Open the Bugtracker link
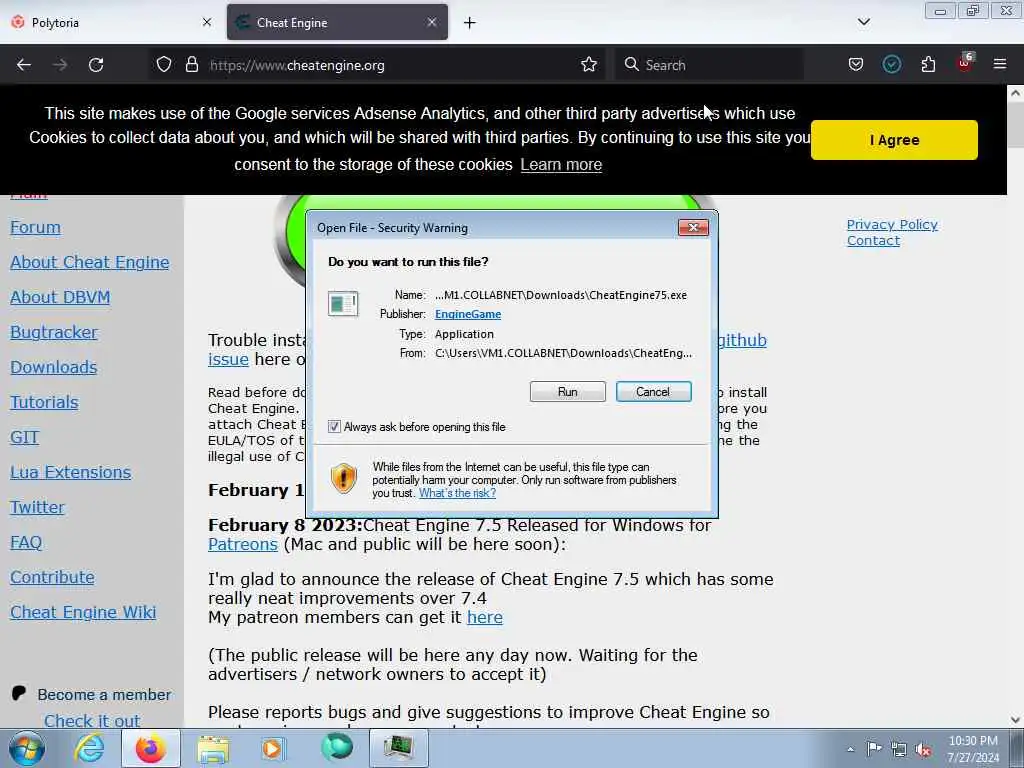 click(x=54, y=332)
